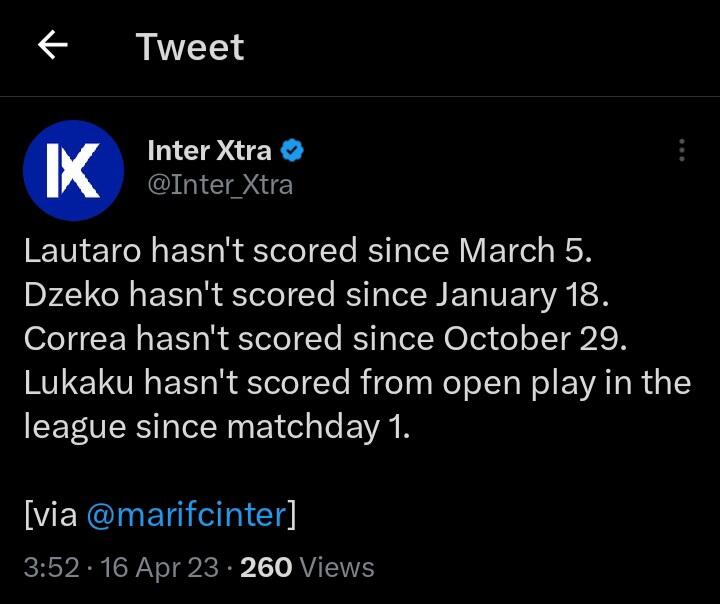
Task: Click the blue verified badge
Action: [293, 151]
